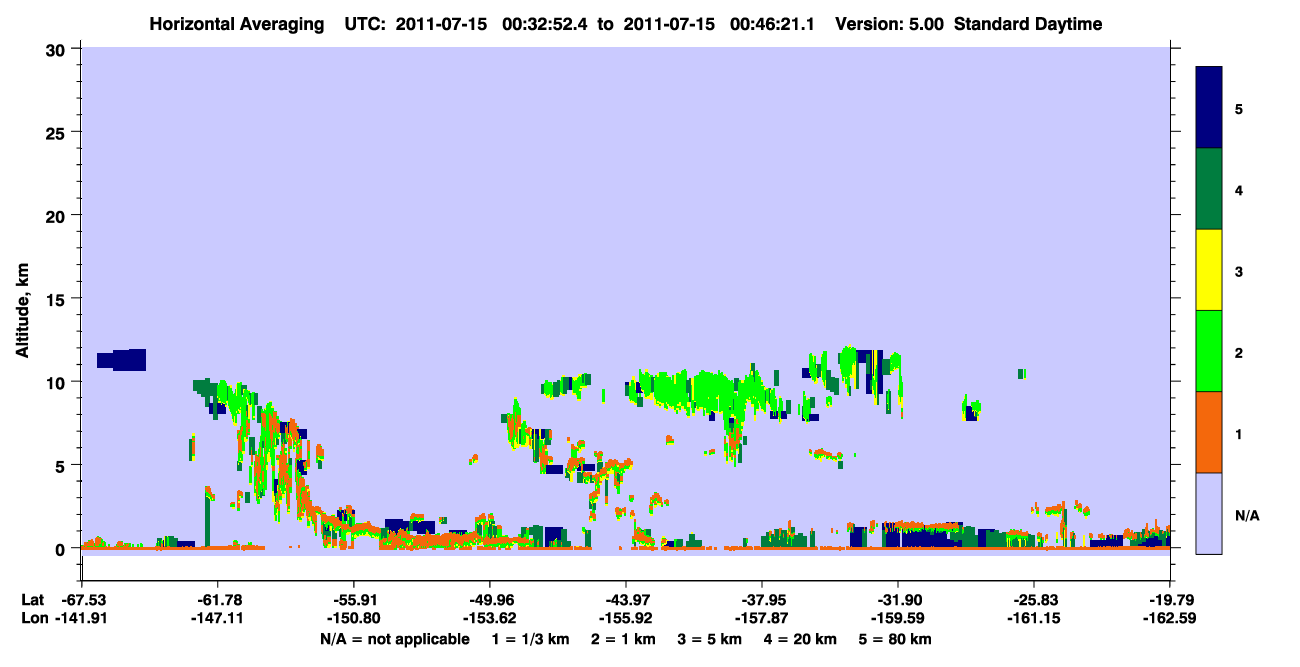Click the colorbar label '5'
The image size is (1300, 667).
1238,109
